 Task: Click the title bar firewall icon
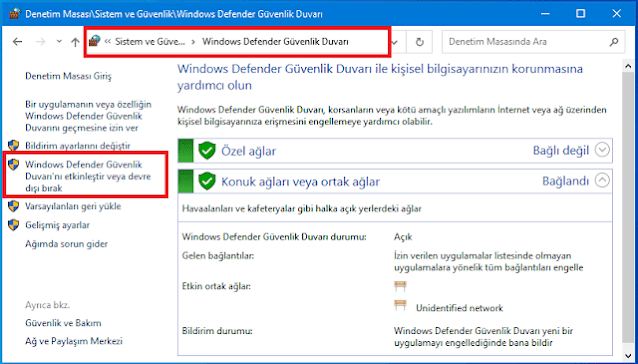point(14,14)
